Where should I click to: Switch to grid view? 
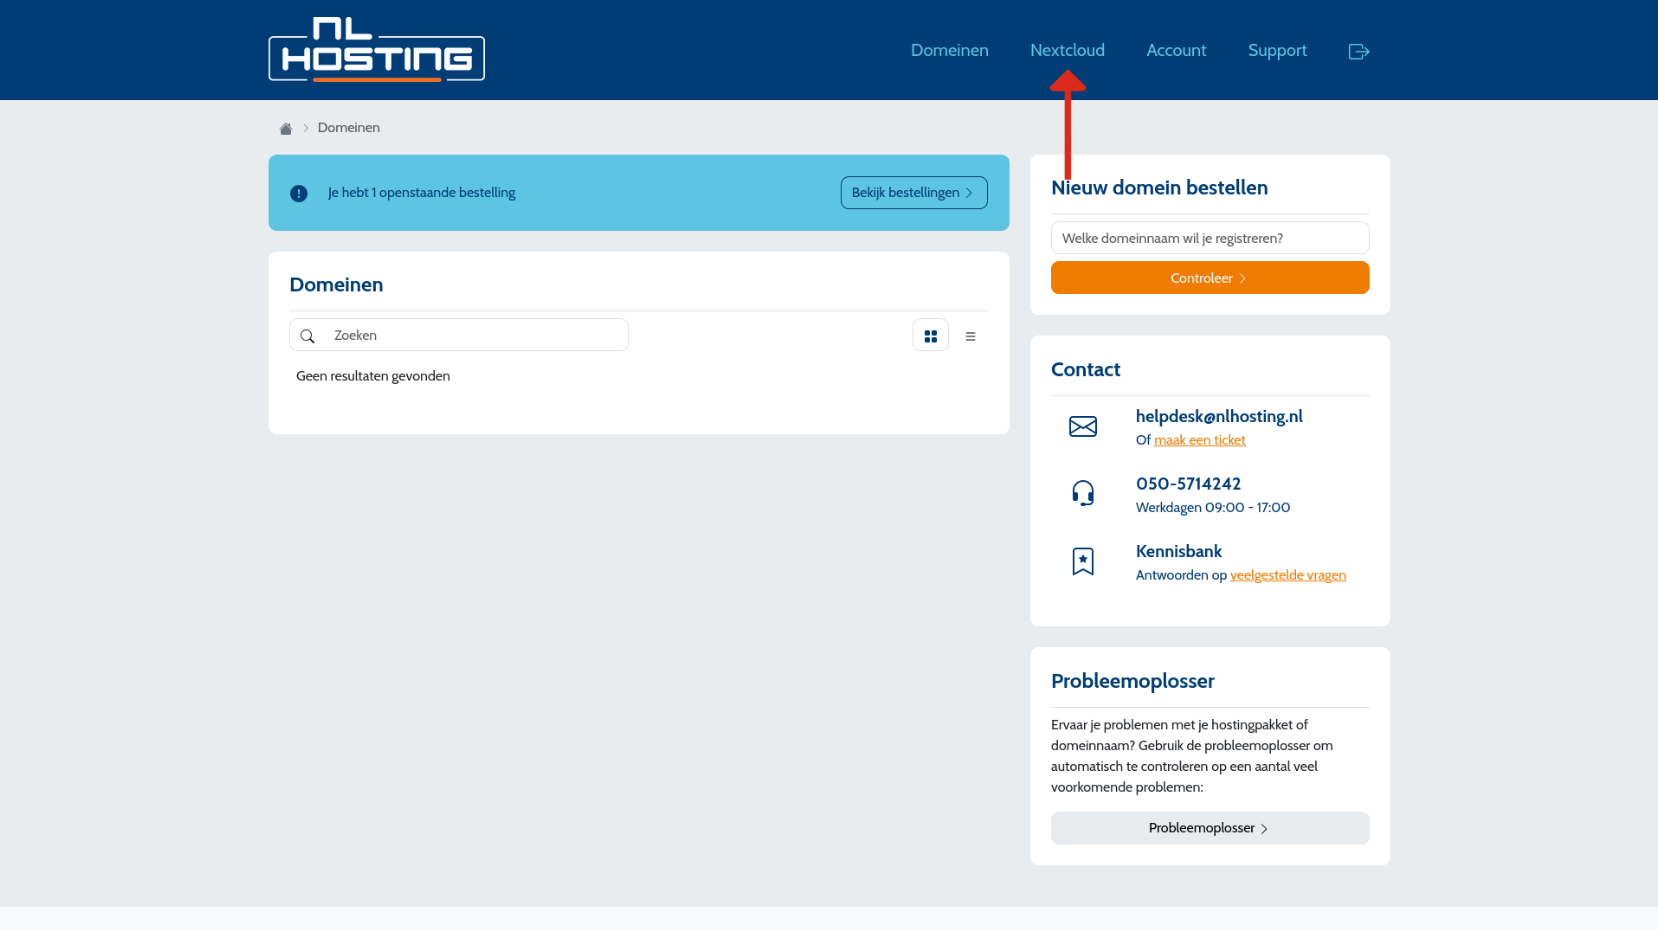(x=930, y=336)
